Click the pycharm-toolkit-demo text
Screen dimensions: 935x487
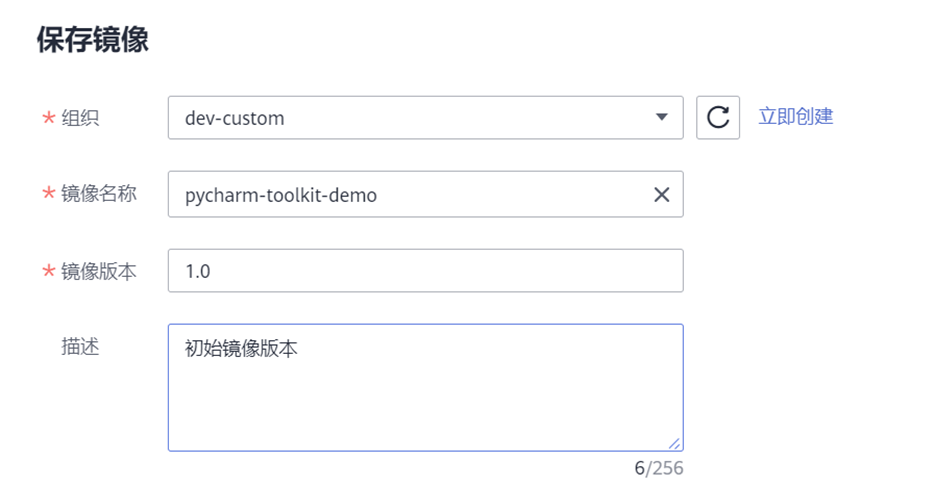pos(281,195)
